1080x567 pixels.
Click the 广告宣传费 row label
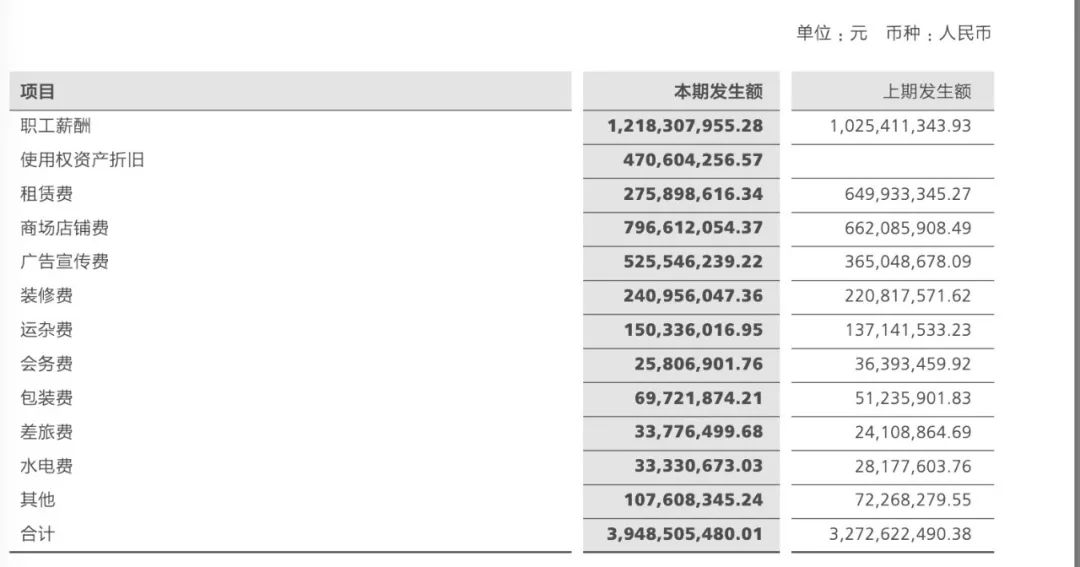(x=64, y=262)
